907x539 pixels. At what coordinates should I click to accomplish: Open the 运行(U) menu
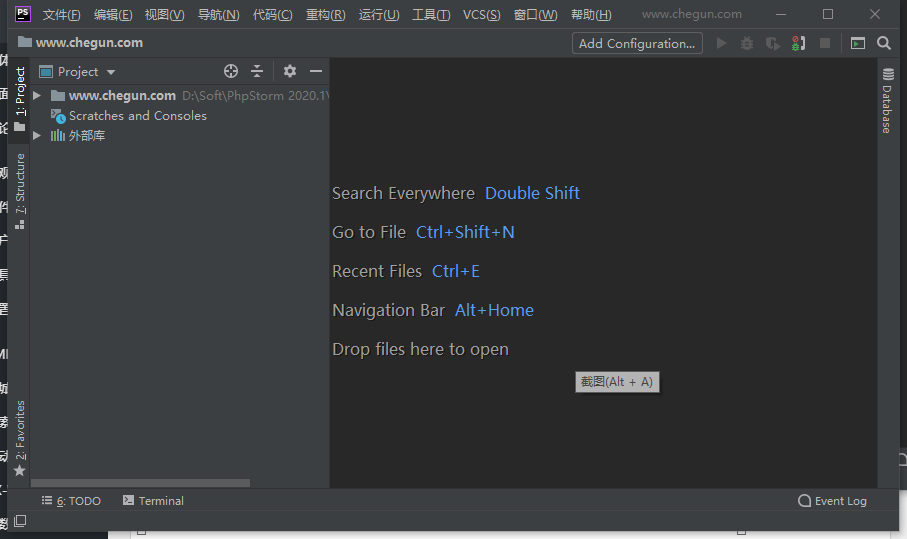(x=378, y=14)
